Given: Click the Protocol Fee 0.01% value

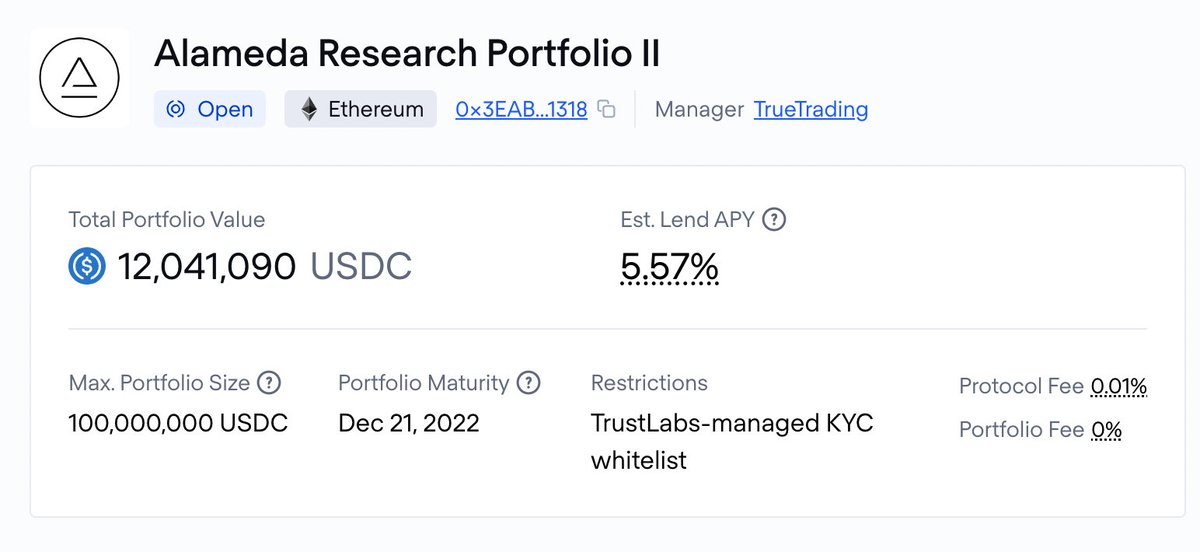Looking at the screenshot, I should (1119, 386).
